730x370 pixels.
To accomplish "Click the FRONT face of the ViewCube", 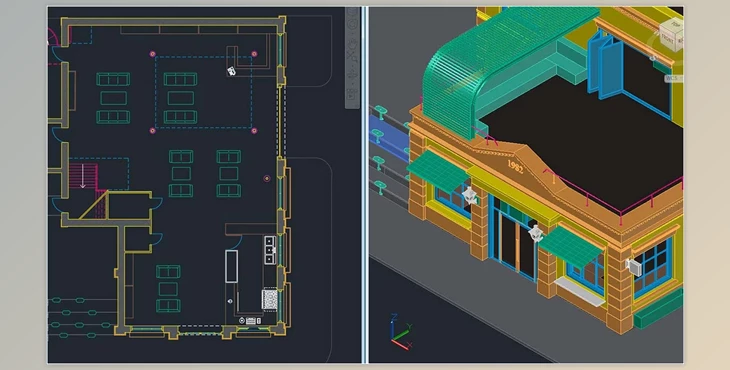I will (668, 40).
